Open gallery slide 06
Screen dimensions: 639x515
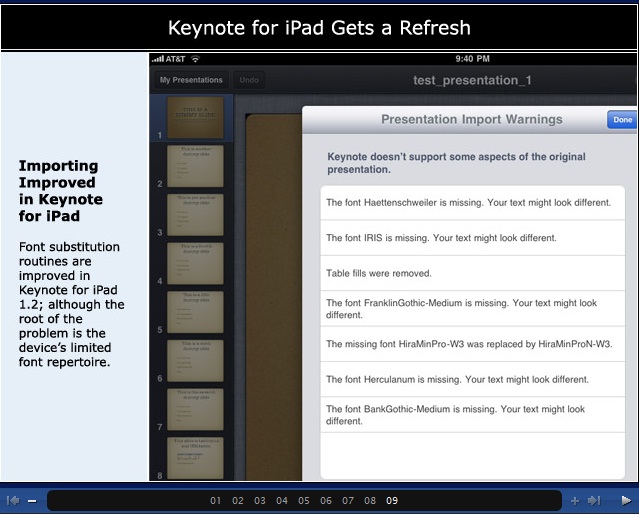click(326, 501)
